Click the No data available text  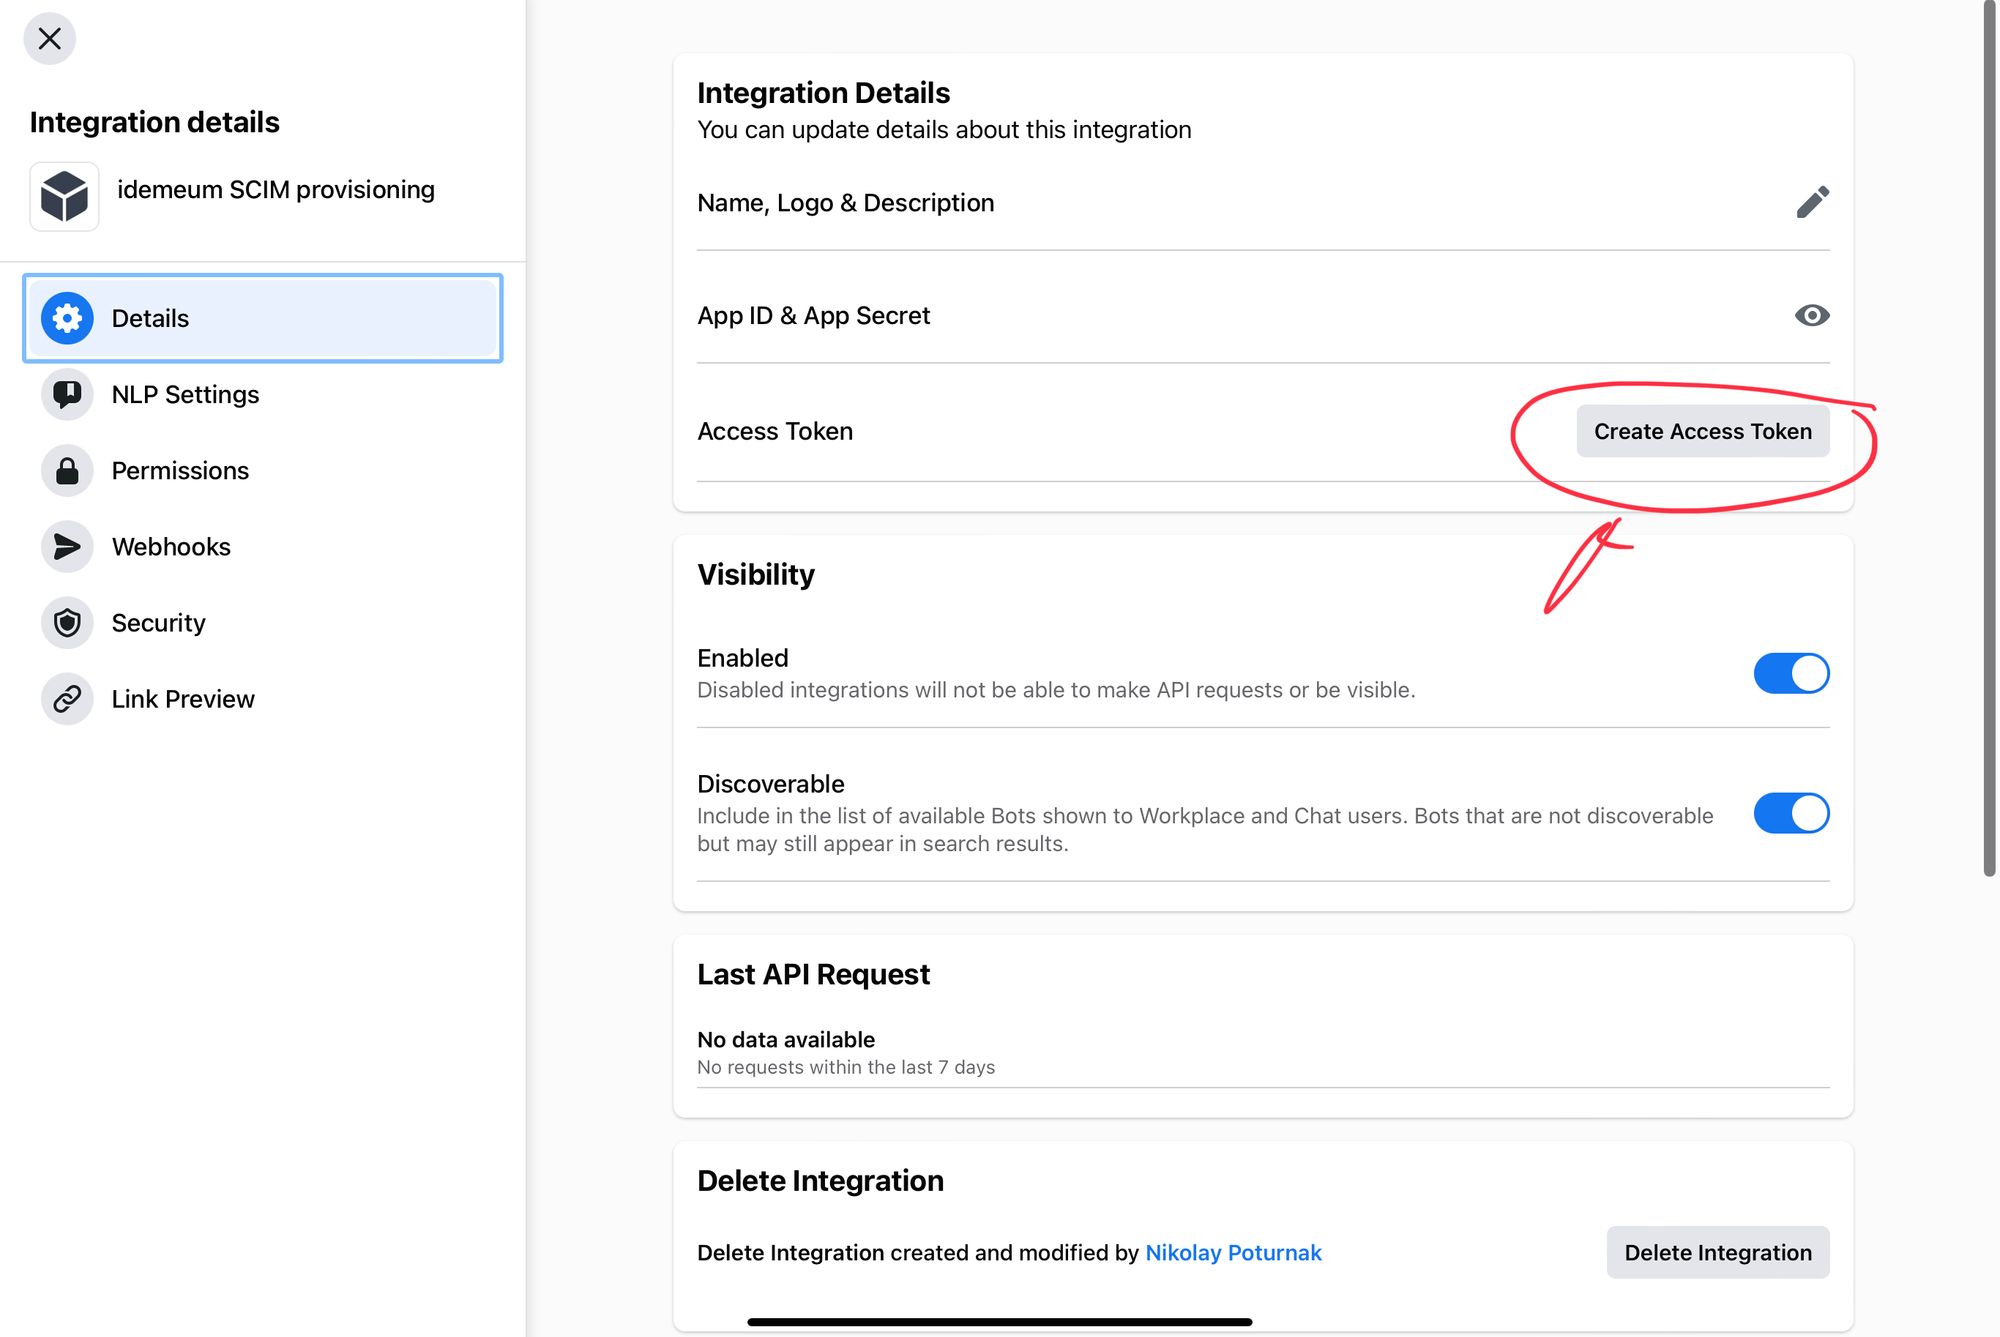pyautogui.click(x=786, y=1039)
